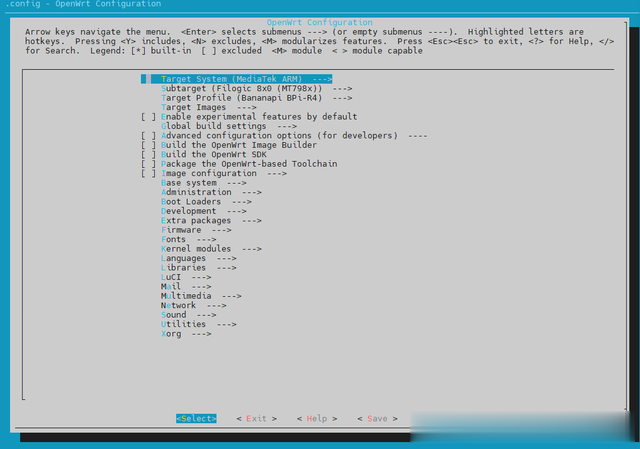The image size is (640, 449).
Task: Open the Languages submenu
Action: click(x=198, y=258)
